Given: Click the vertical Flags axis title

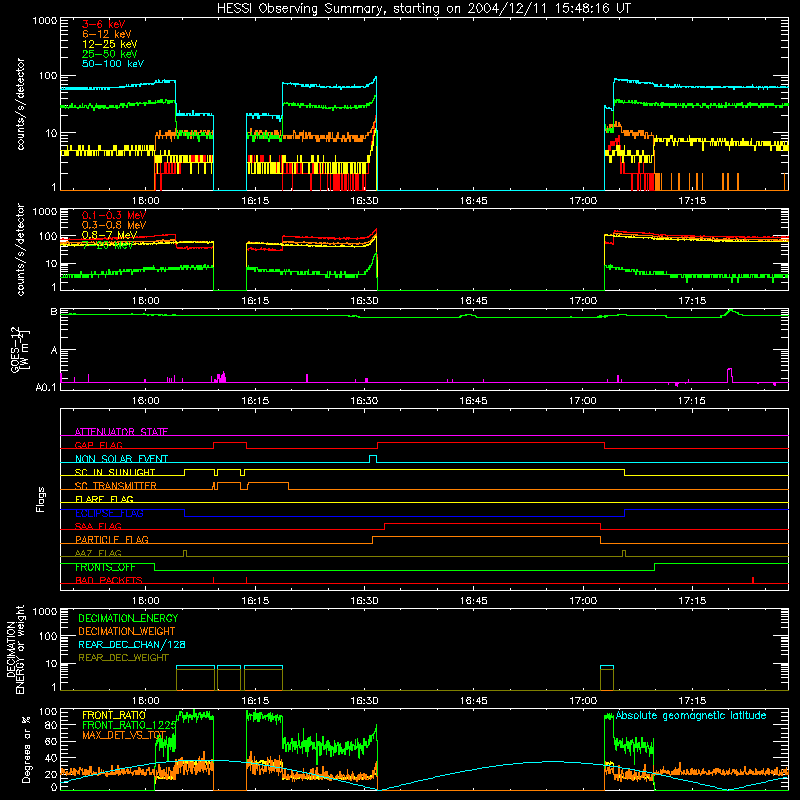Looking at the screenshot, I should click(41, 499).
